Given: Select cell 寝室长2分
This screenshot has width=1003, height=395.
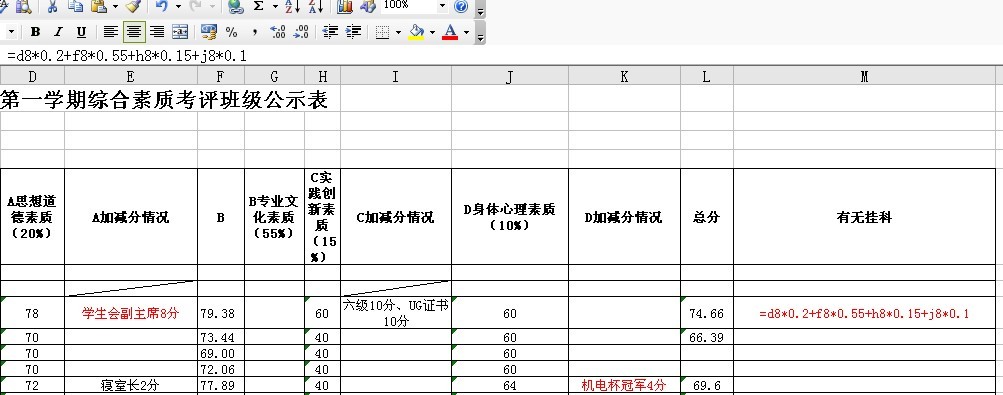Looking at the screenshot, I should (x=131, y=385).
